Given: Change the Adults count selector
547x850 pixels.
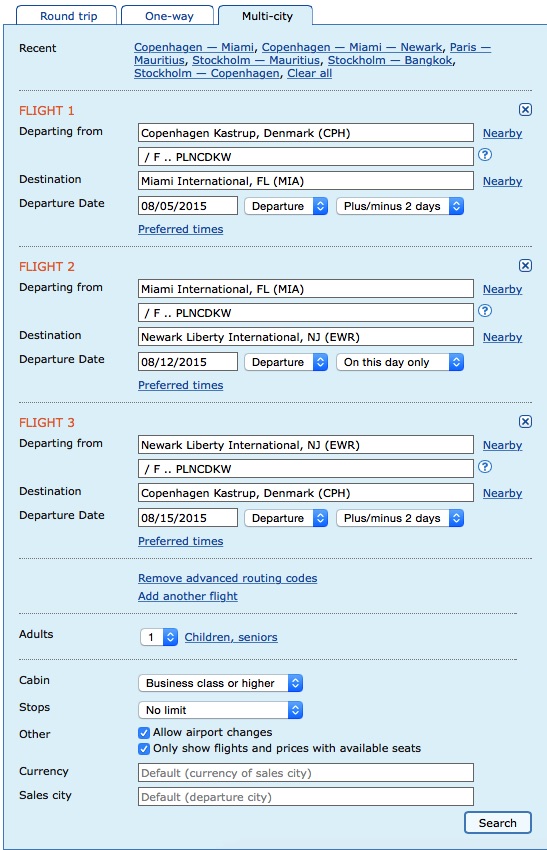Looking at the screenshot, I should point(159,637).
